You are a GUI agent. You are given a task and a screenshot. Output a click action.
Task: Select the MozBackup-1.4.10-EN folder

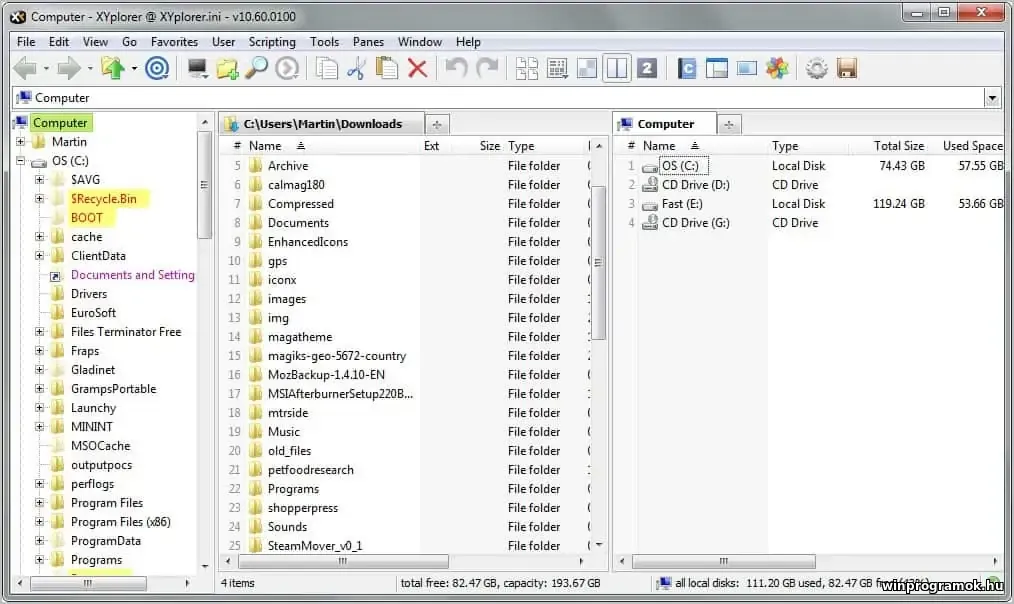(327, 375)
